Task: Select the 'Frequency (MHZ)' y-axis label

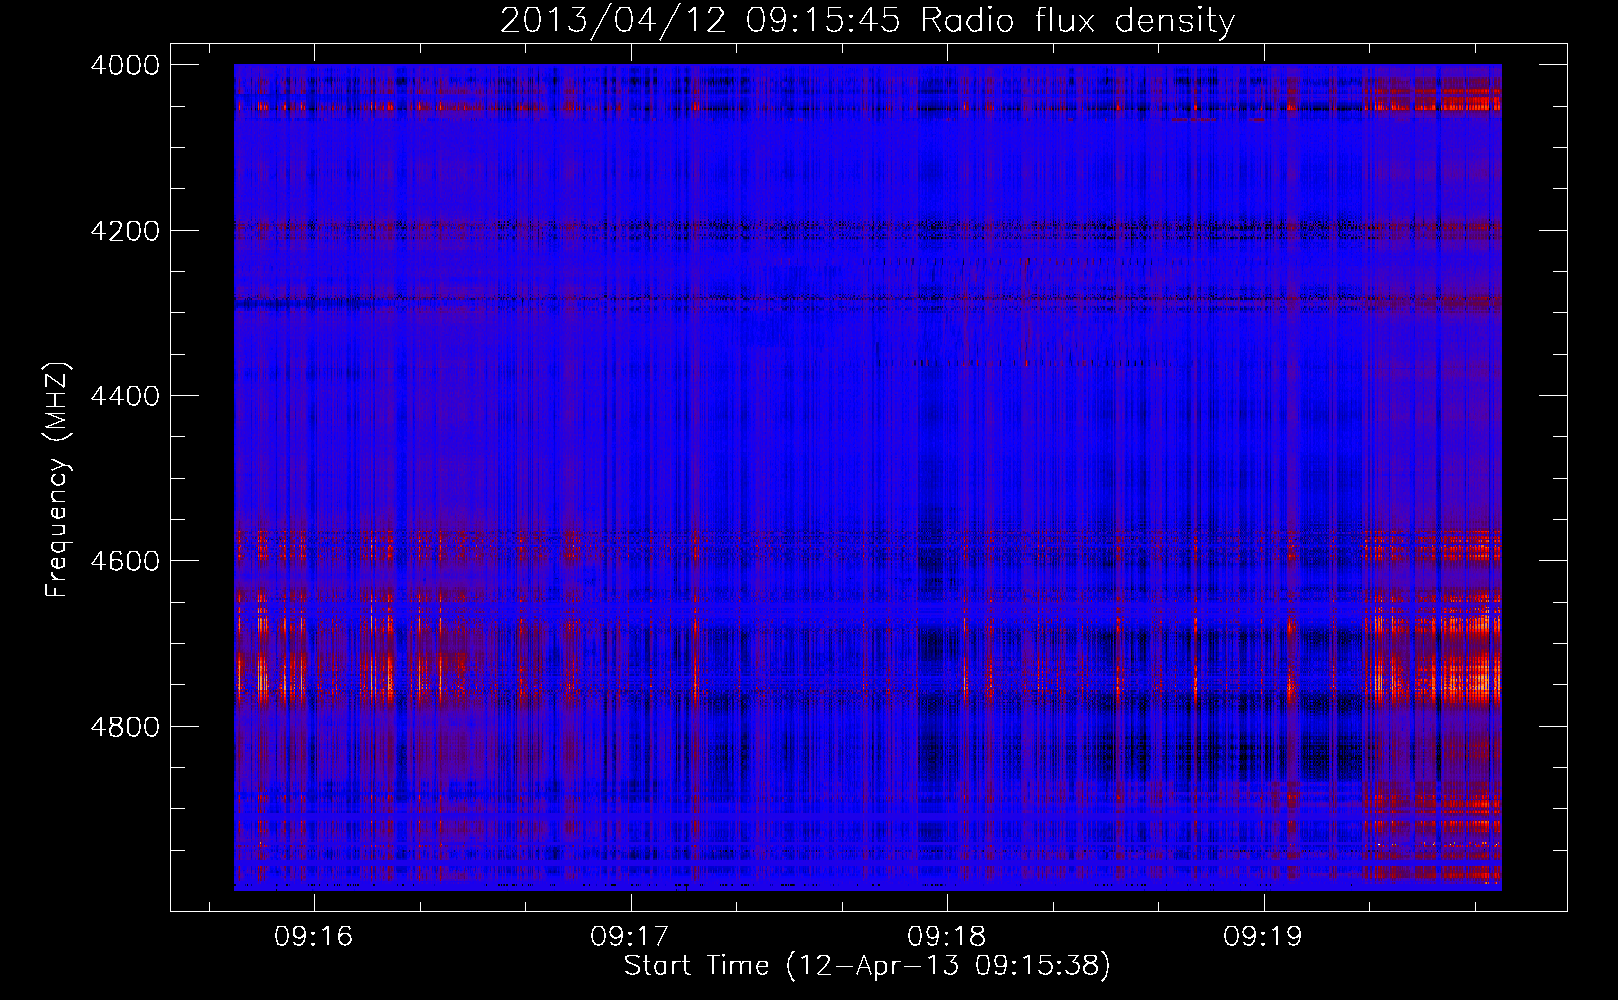Action: pyautogui.click(x=58, y=480)
